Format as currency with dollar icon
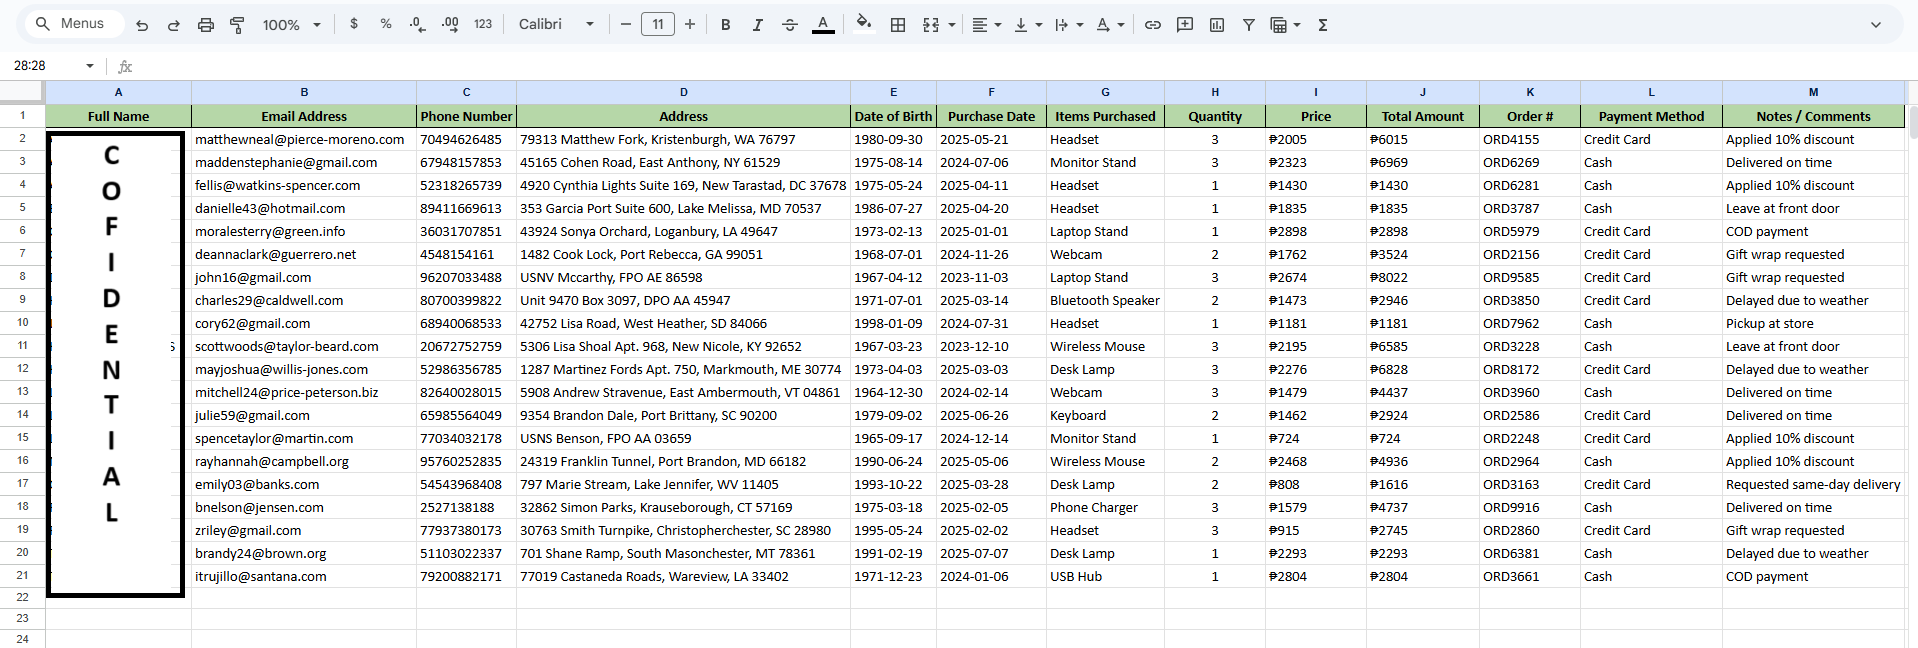Image resolution: width=1918 pixels, height=648 pixels. click(354, 24)
